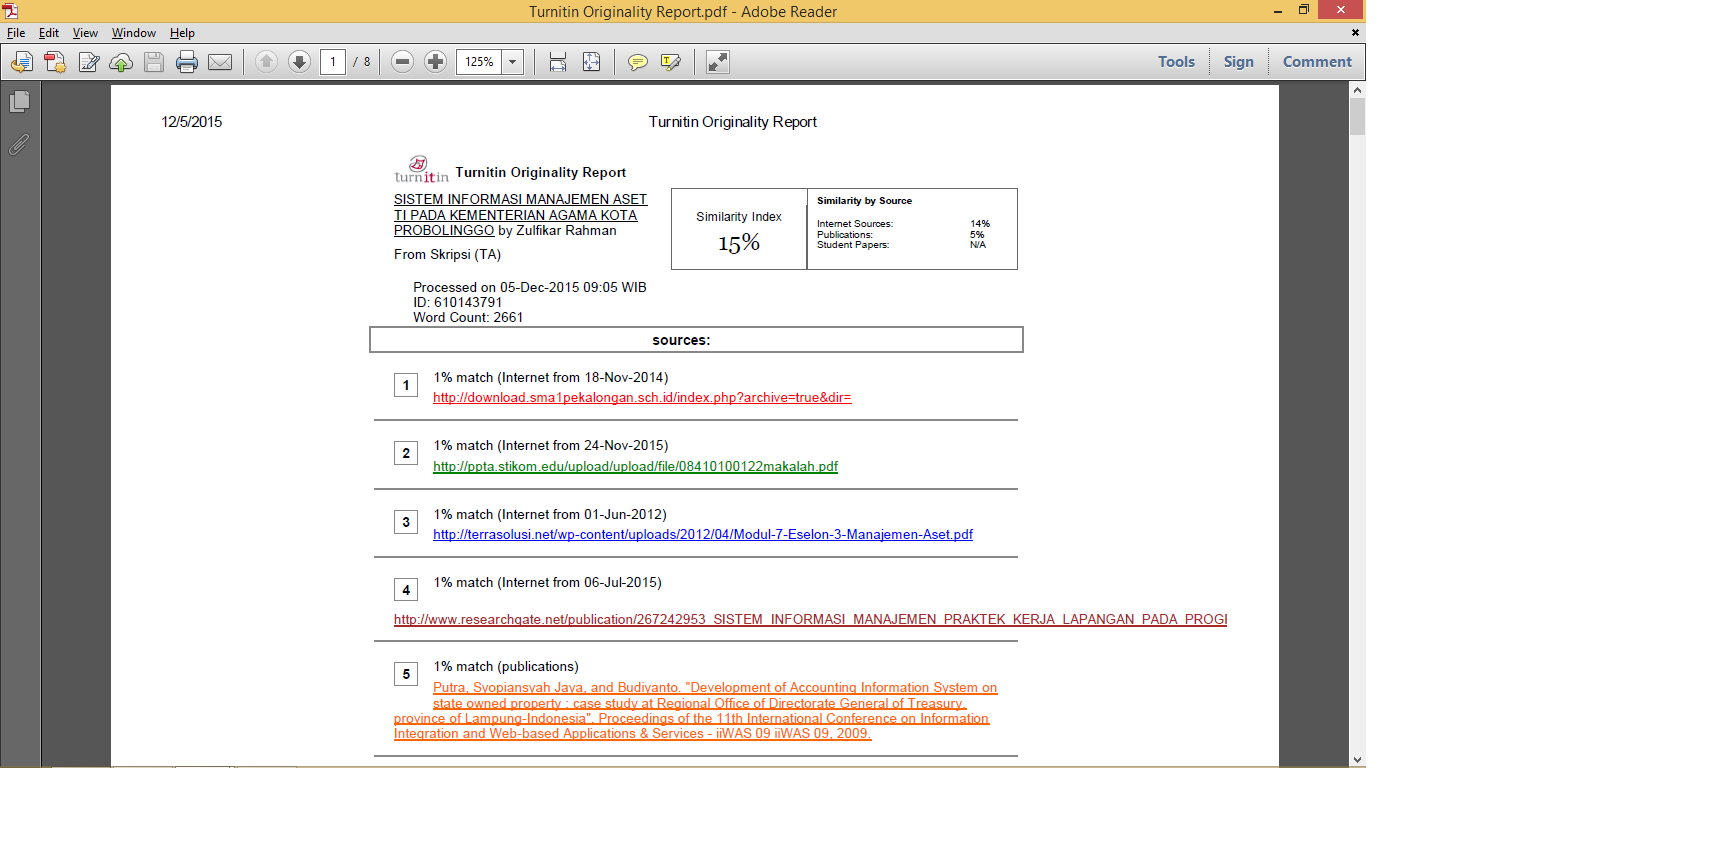Zoom in using the plus button
The height and width of the screenshot is (842, 1715).
coord(435,62)
